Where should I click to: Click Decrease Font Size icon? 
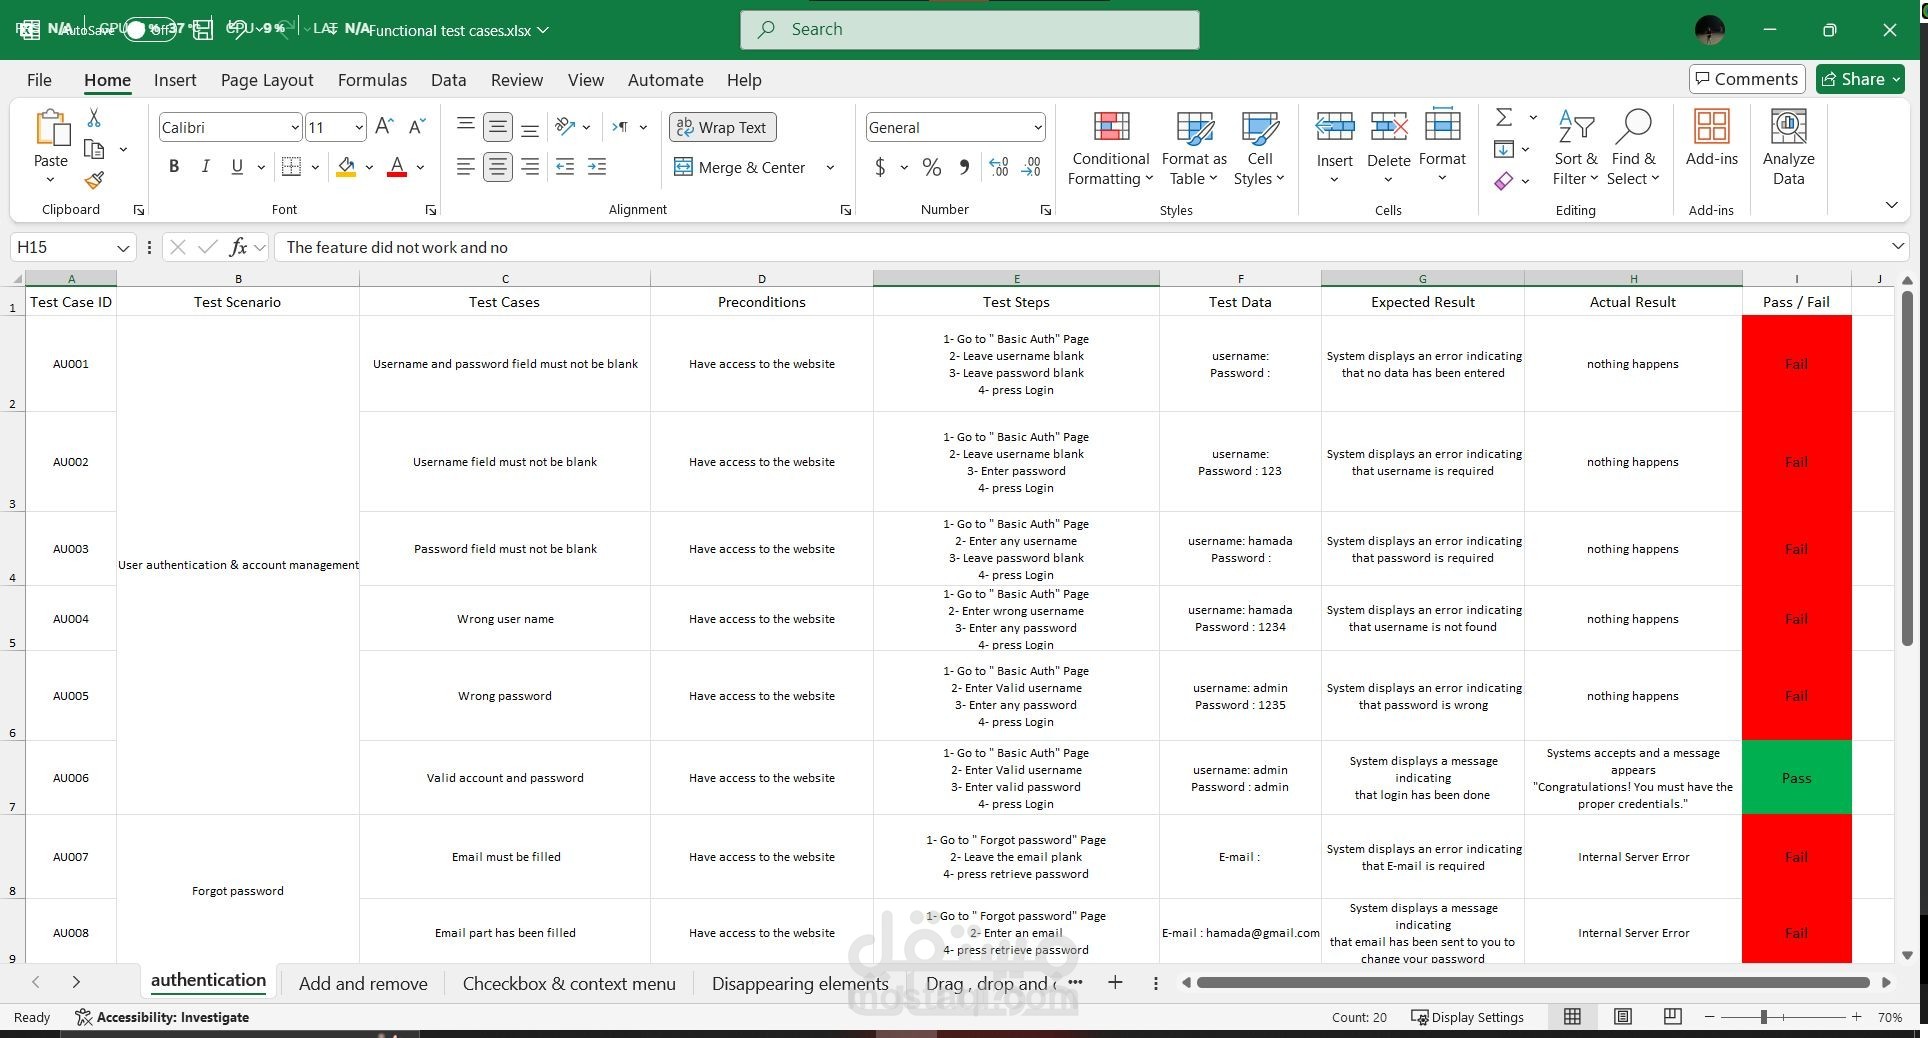(418, 127)
